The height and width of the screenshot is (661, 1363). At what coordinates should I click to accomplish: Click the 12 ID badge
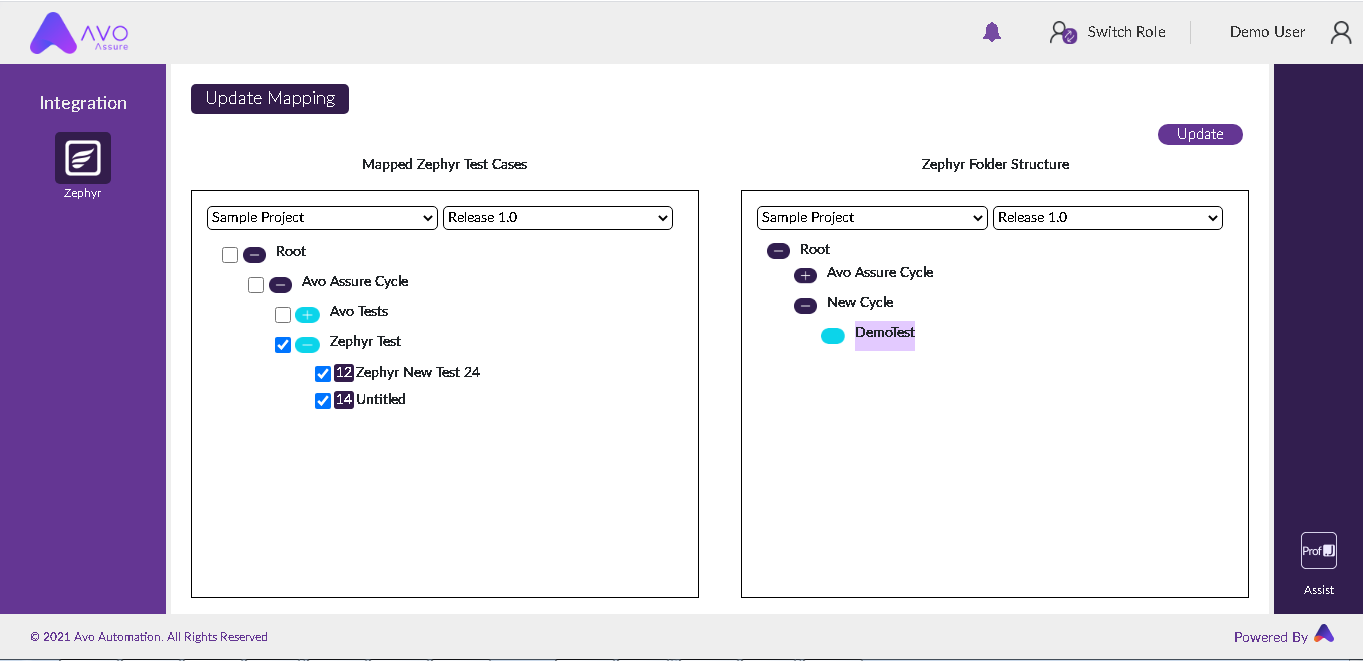[x=344, y=372]
